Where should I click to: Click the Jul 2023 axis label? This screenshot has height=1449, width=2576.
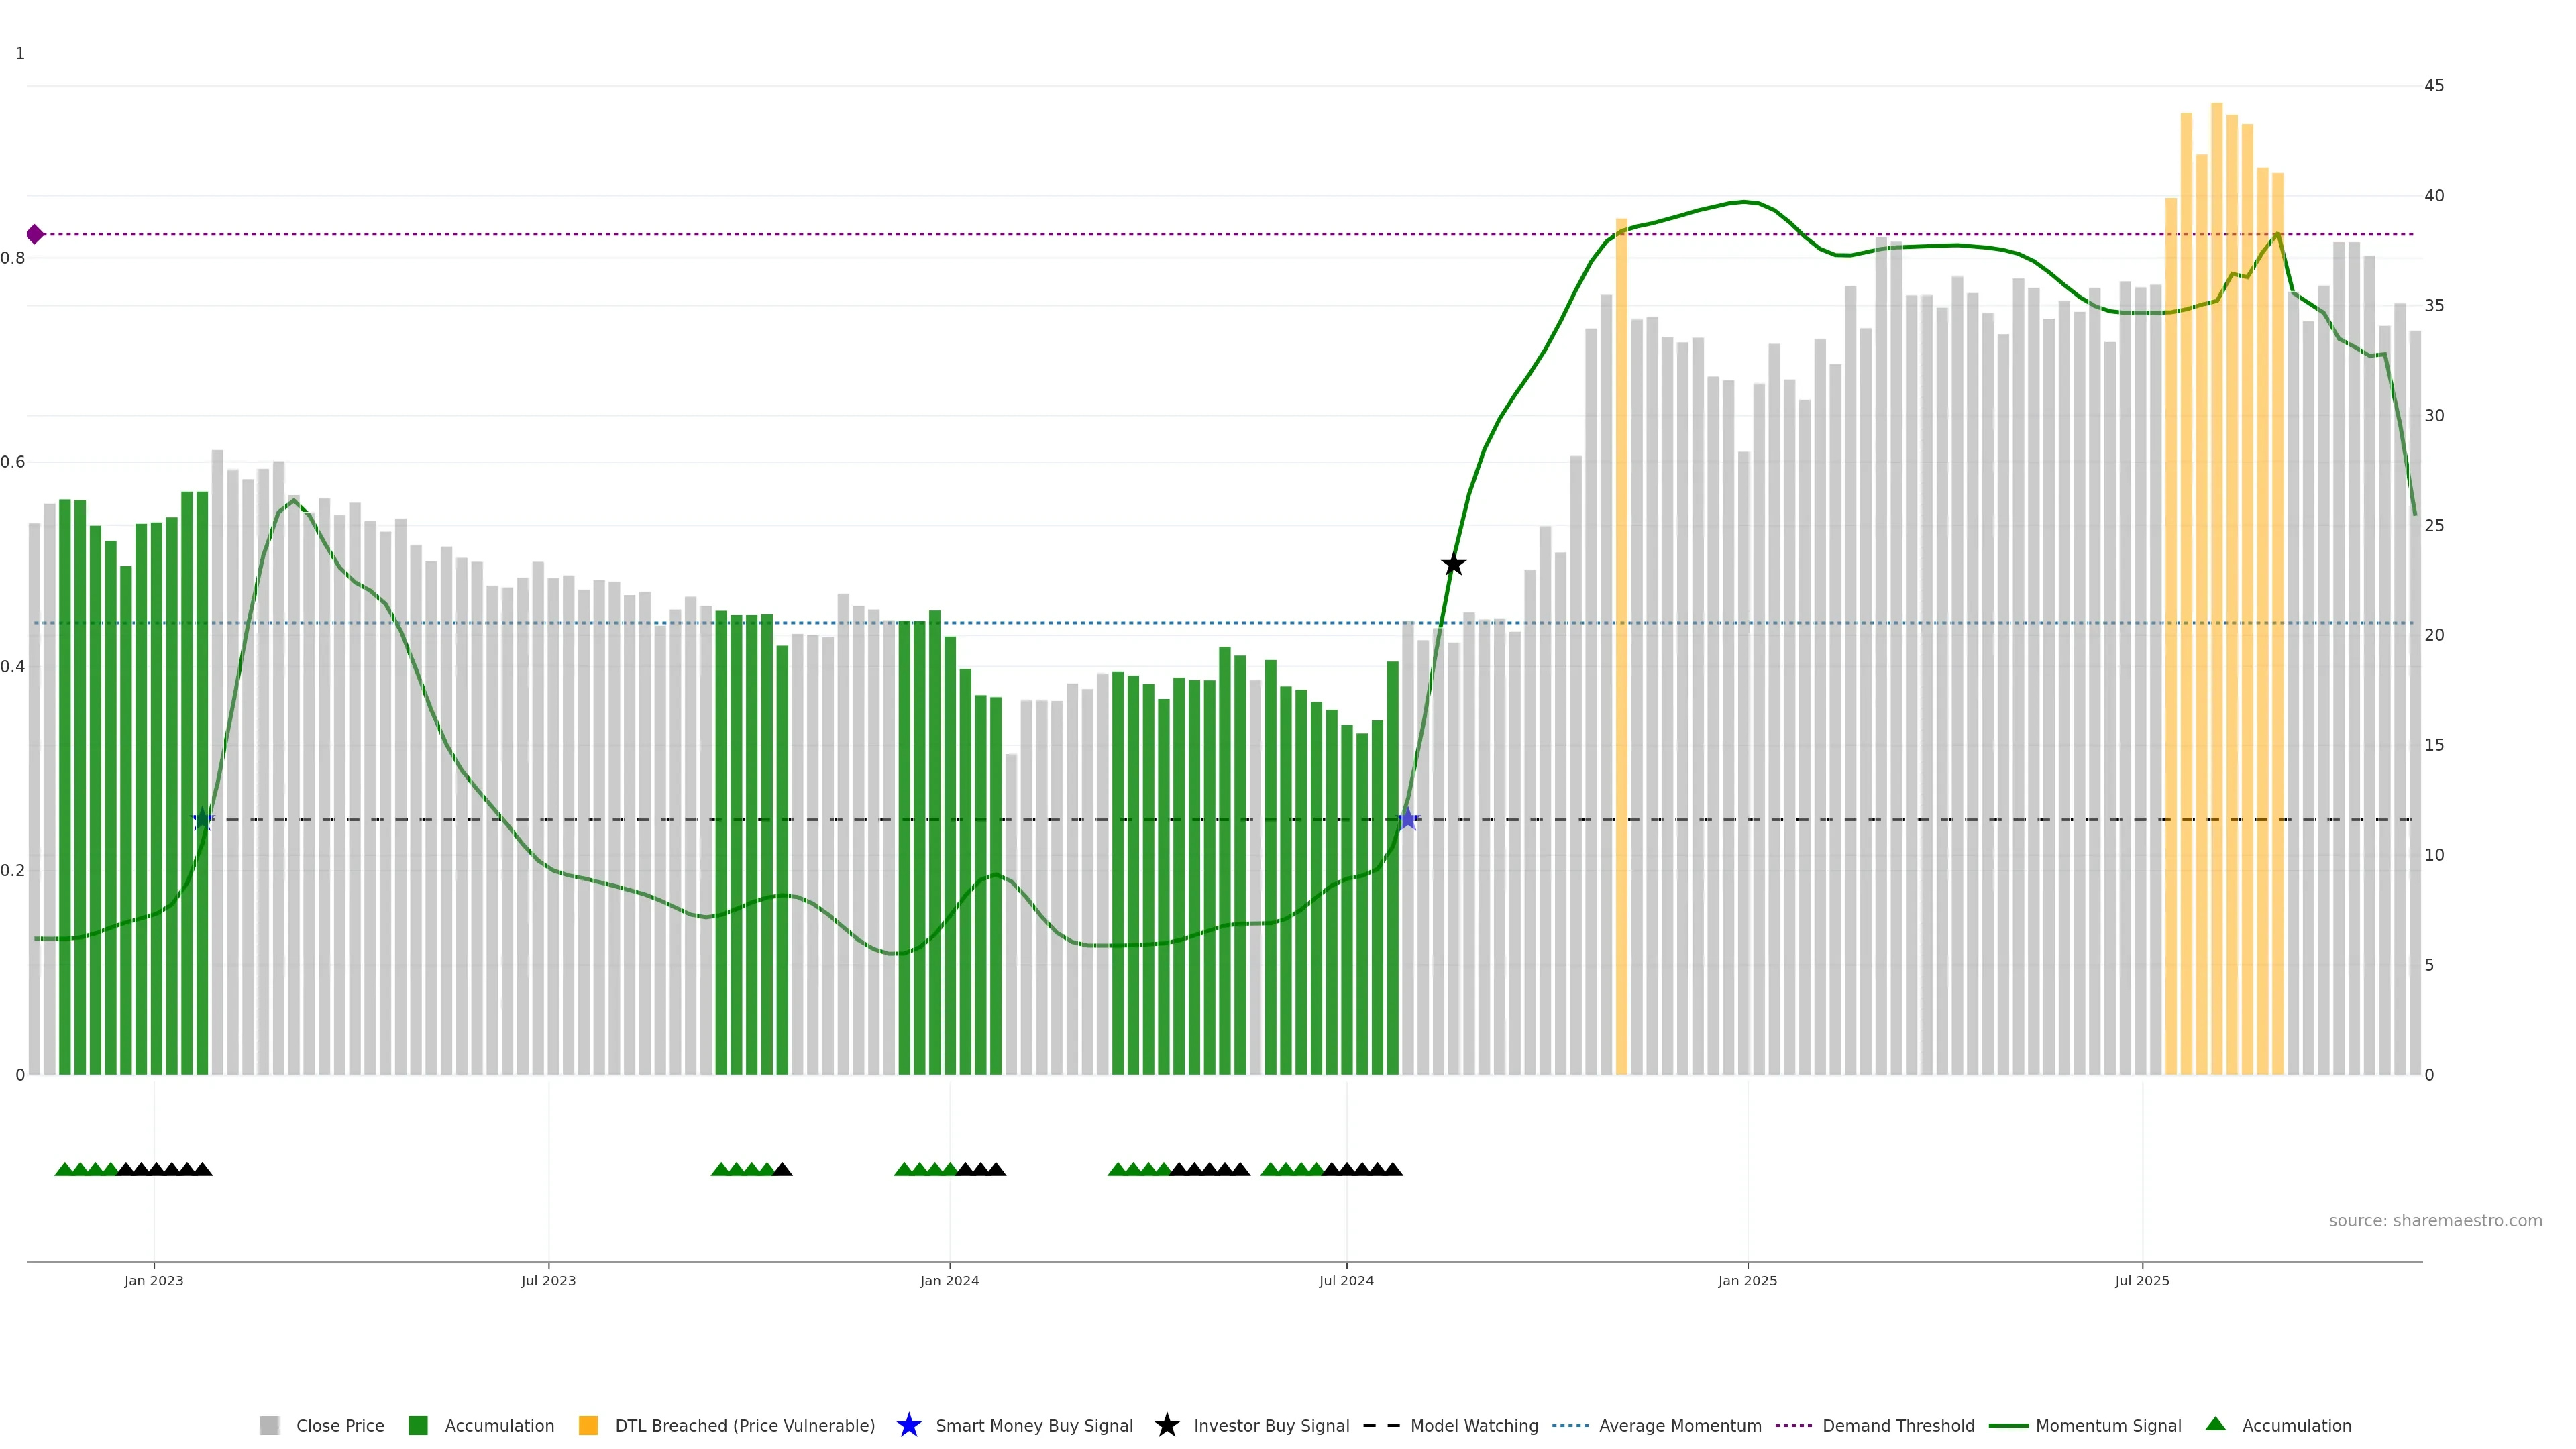[x=548, y=1280]
